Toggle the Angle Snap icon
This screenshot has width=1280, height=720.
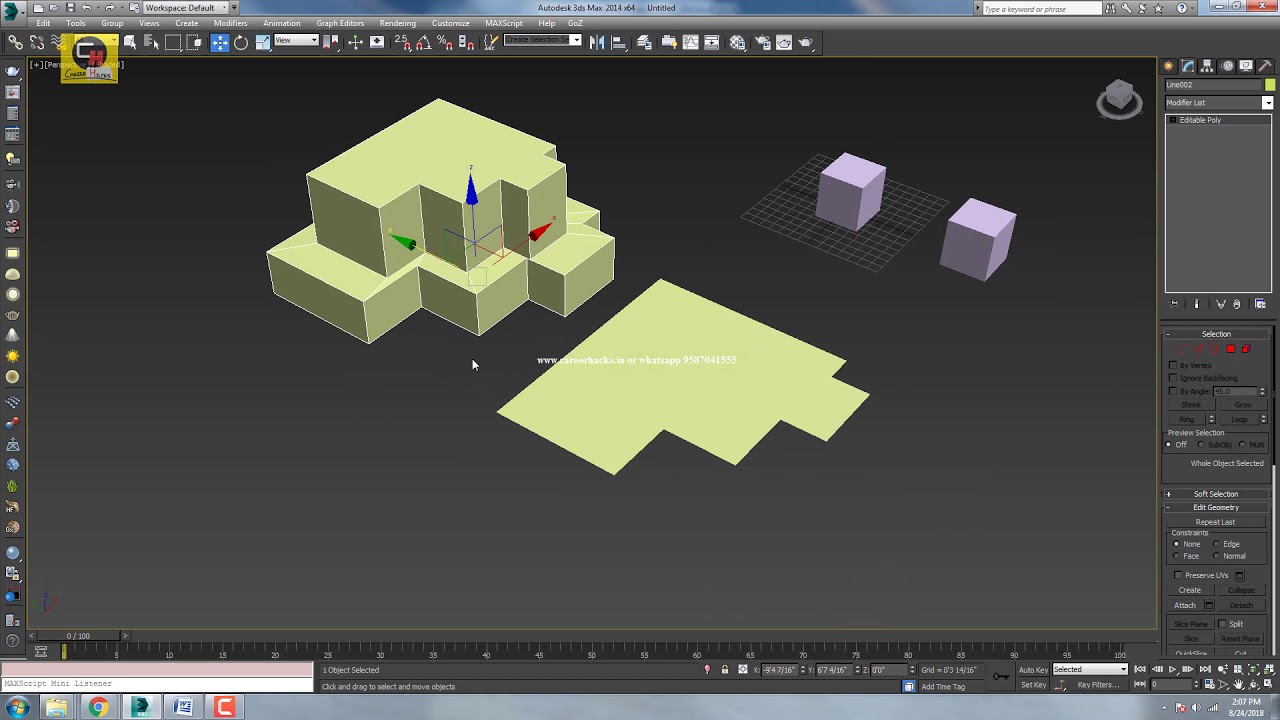[424, 42]
